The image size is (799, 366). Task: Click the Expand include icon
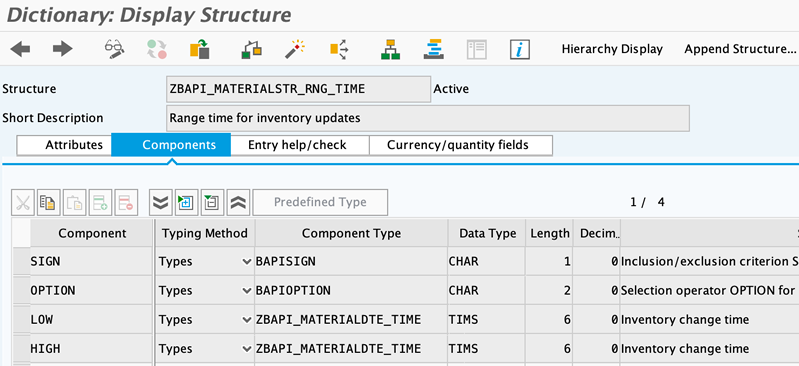(187, 203)
